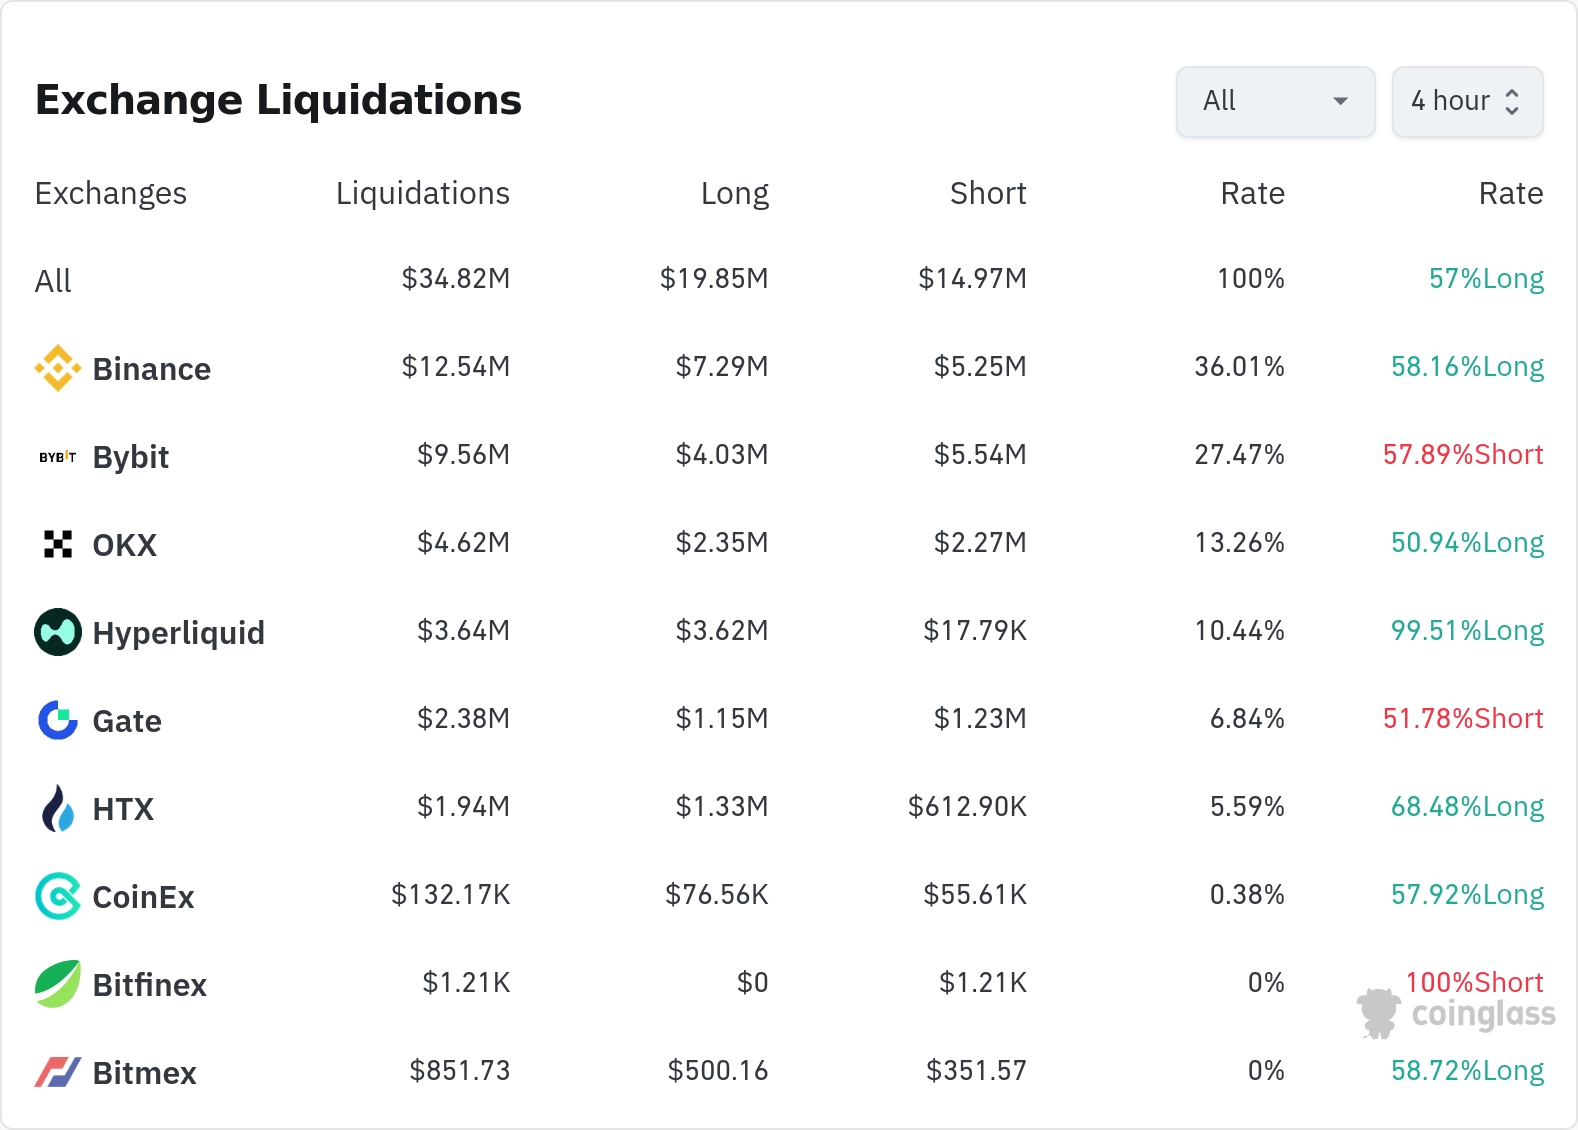1578x1130 pixels.
Task: Click the CoinEx logo icon
Action: 58,896
